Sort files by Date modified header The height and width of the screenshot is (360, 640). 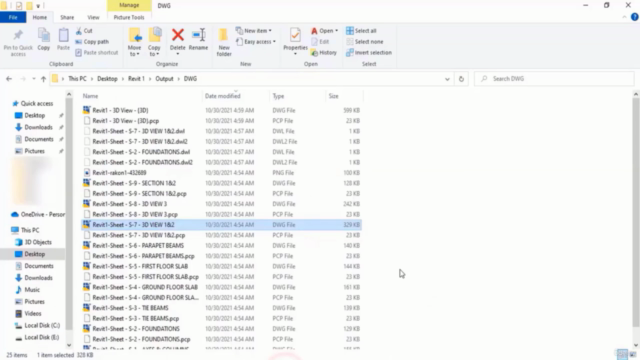236,96
